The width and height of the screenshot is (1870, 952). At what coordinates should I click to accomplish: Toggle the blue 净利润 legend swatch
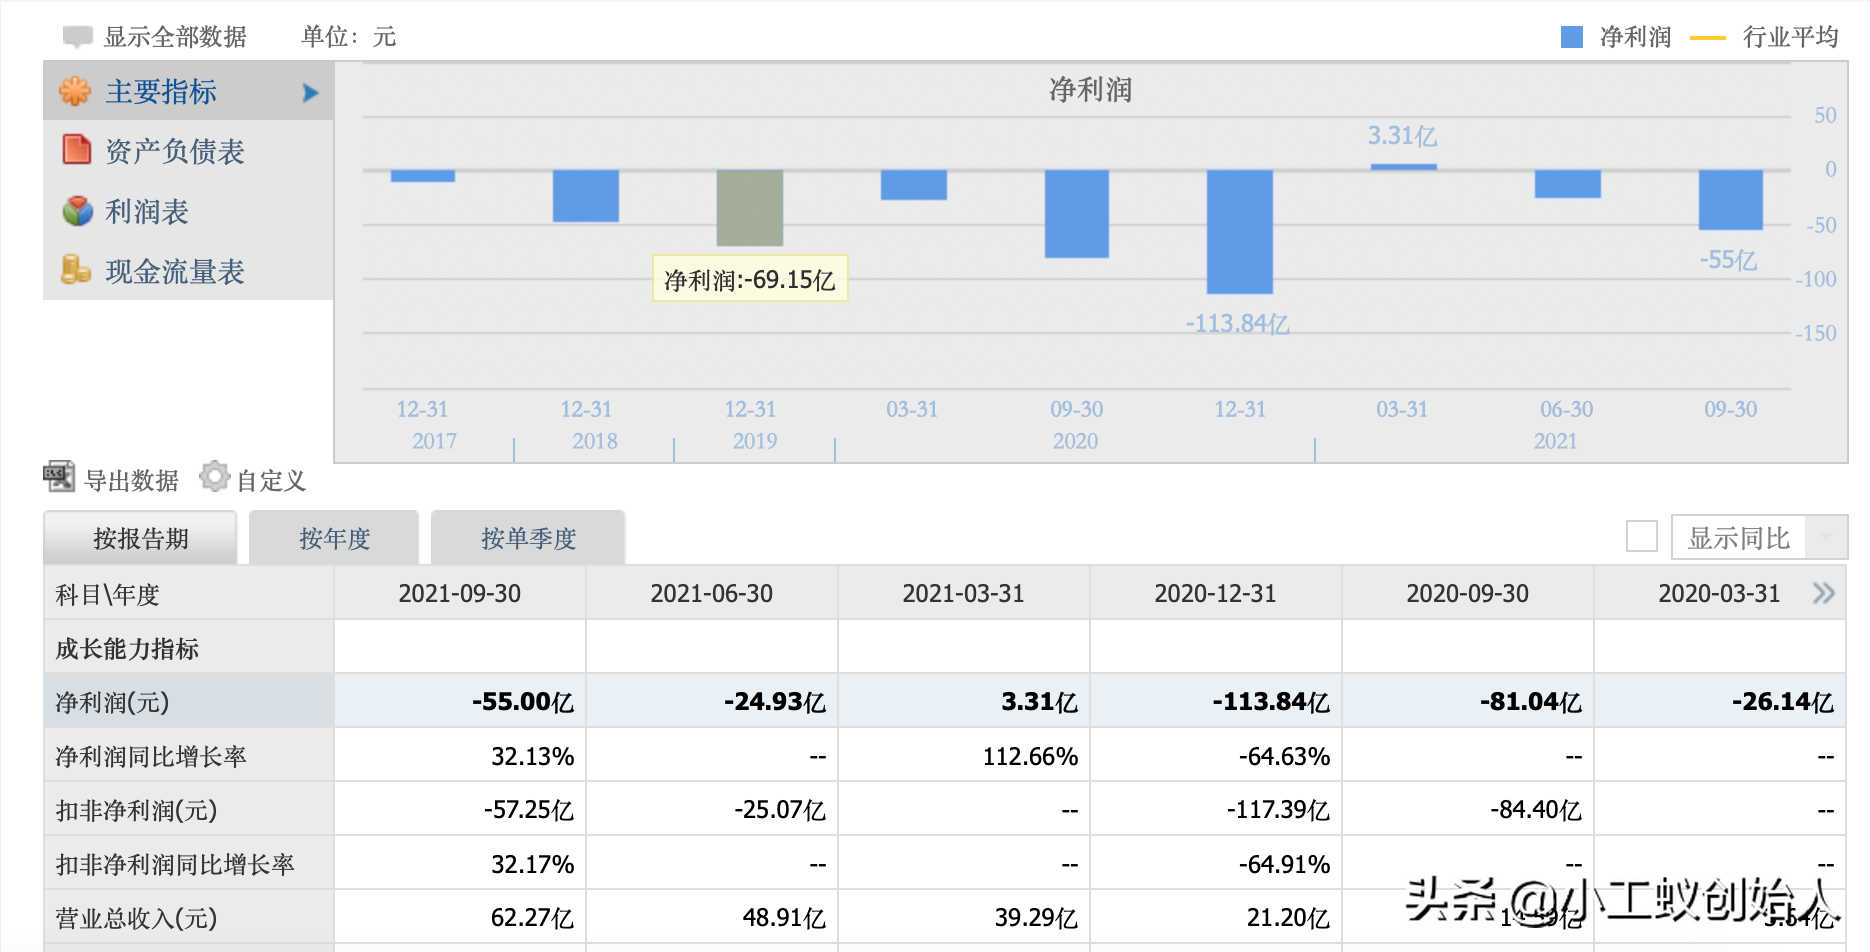[x=1572, y=37]
